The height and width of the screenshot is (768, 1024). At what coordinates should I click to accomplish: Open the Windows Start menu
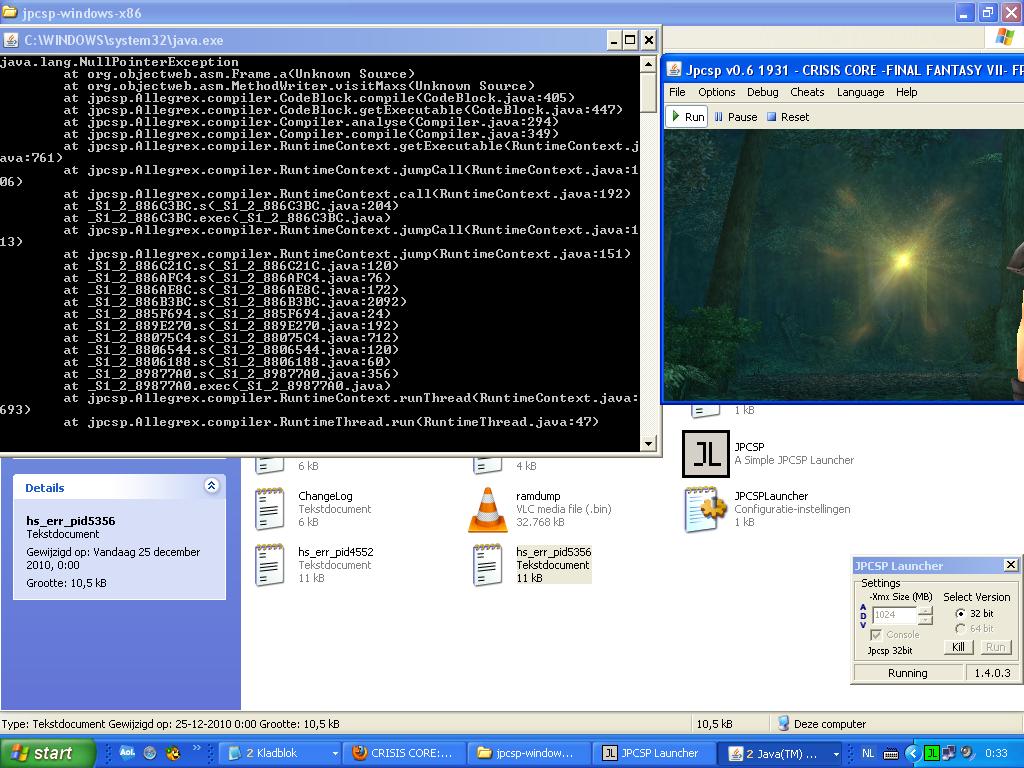(47, 753)
